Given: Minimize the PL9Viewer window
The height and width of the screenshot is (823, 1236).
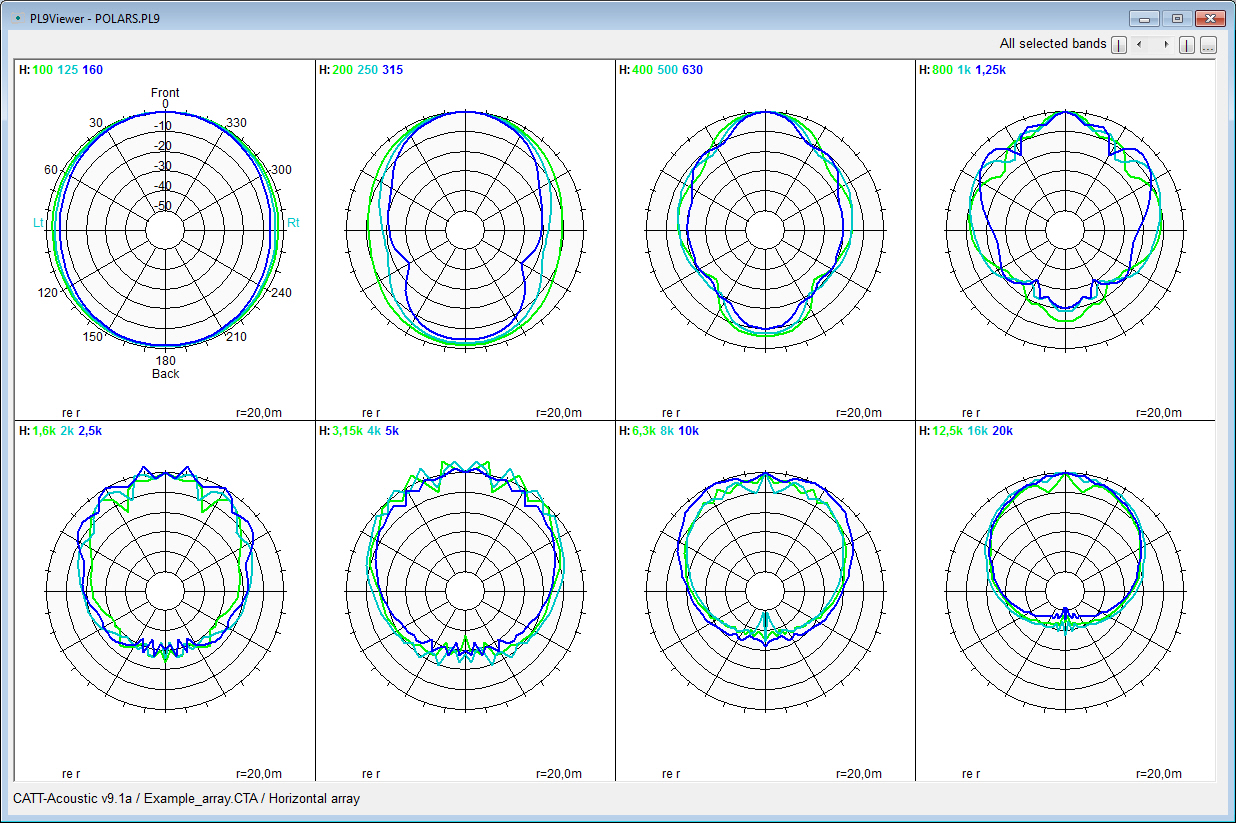Looking at the screenshot, I should [1144, 19].
